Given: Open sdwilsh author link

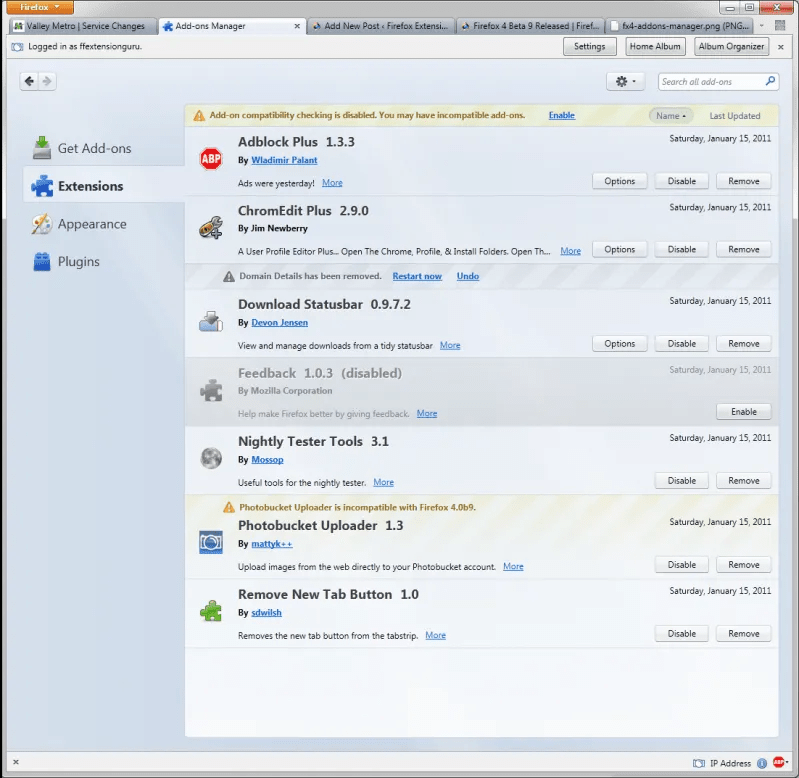Looking at the screenshot, I should coord(266,612).
